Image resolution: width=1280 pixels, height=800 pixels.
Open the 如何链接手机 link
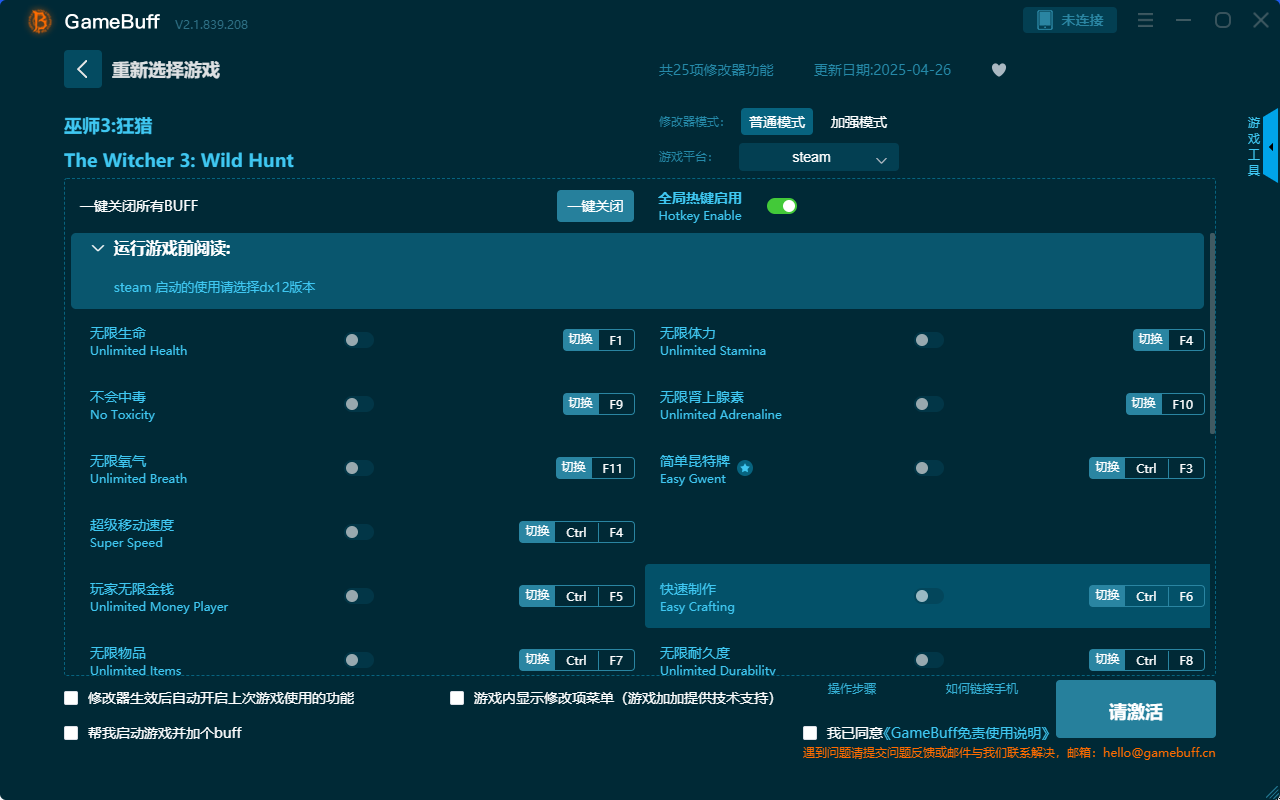tap(981, 689)
